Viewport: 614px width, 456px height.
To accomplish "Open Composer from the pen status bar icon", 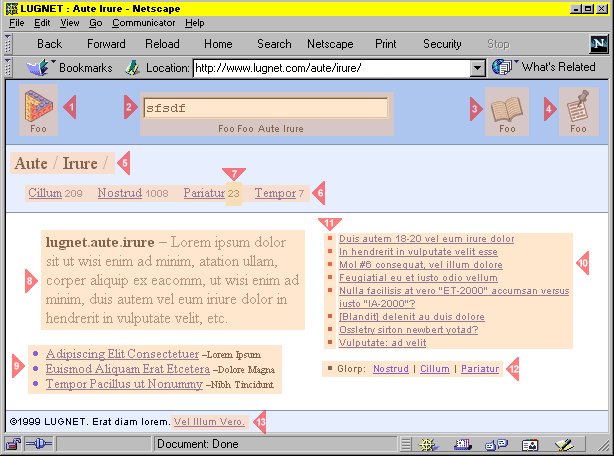I will pyautogui.click(x=563, y=444).
